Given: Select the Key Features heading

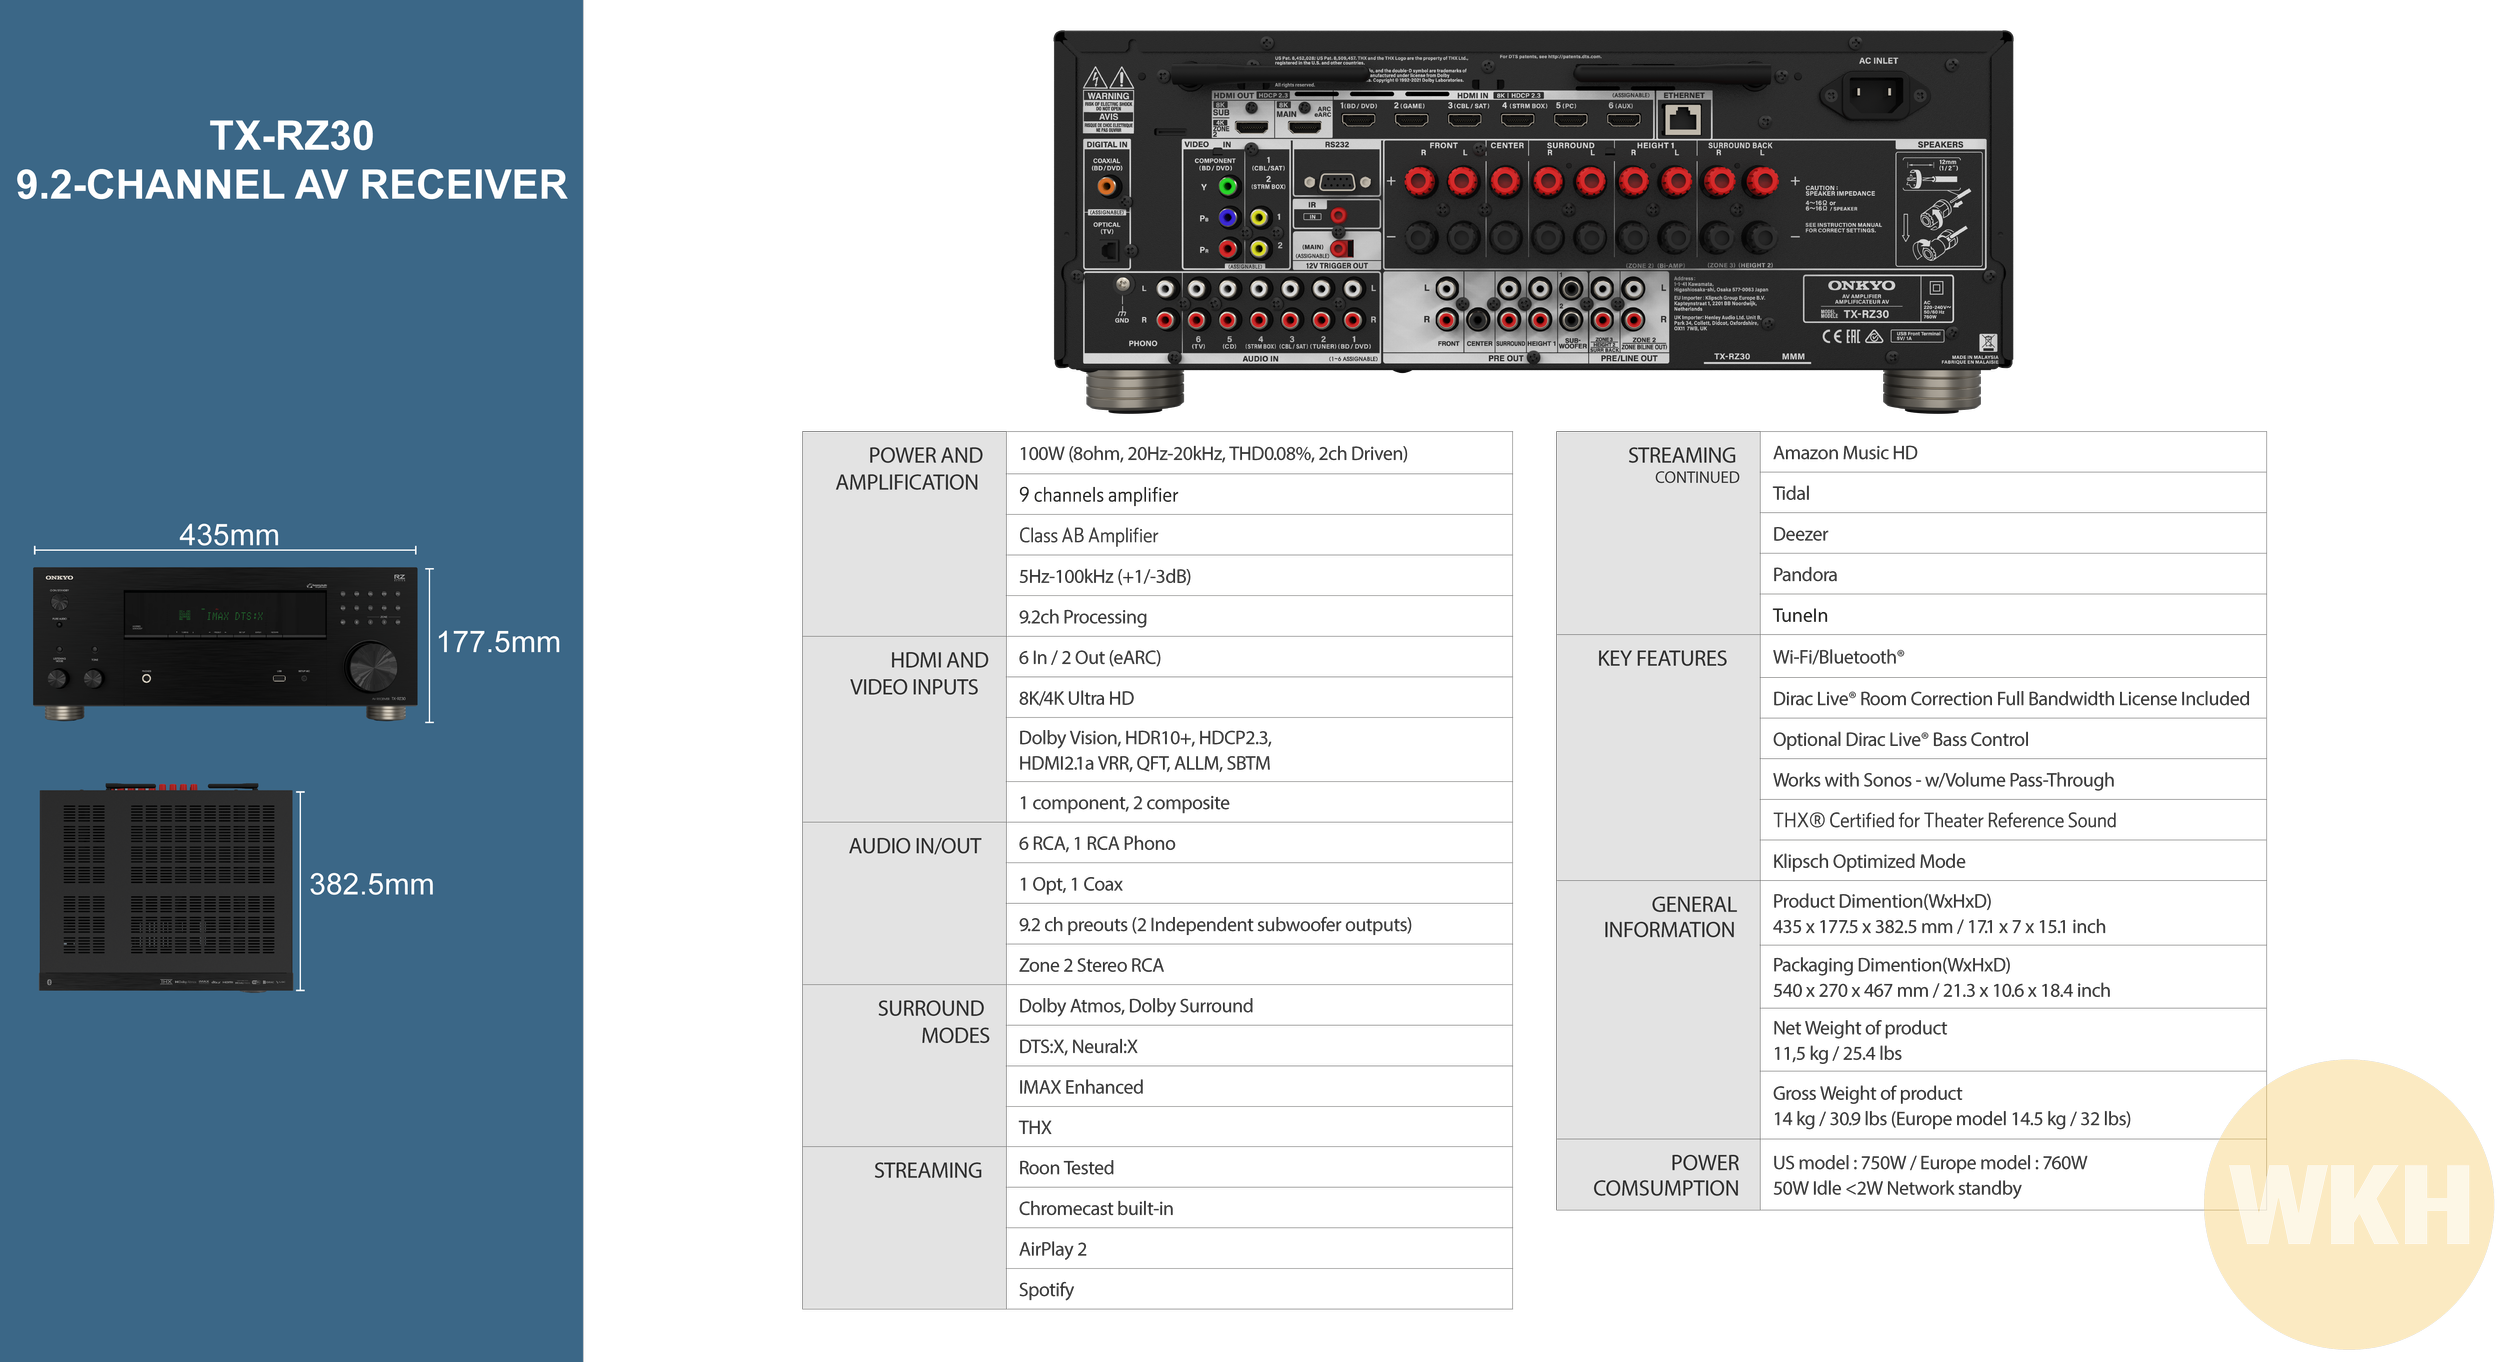Looking at the screenshot, I should [x=1662, y=658].
